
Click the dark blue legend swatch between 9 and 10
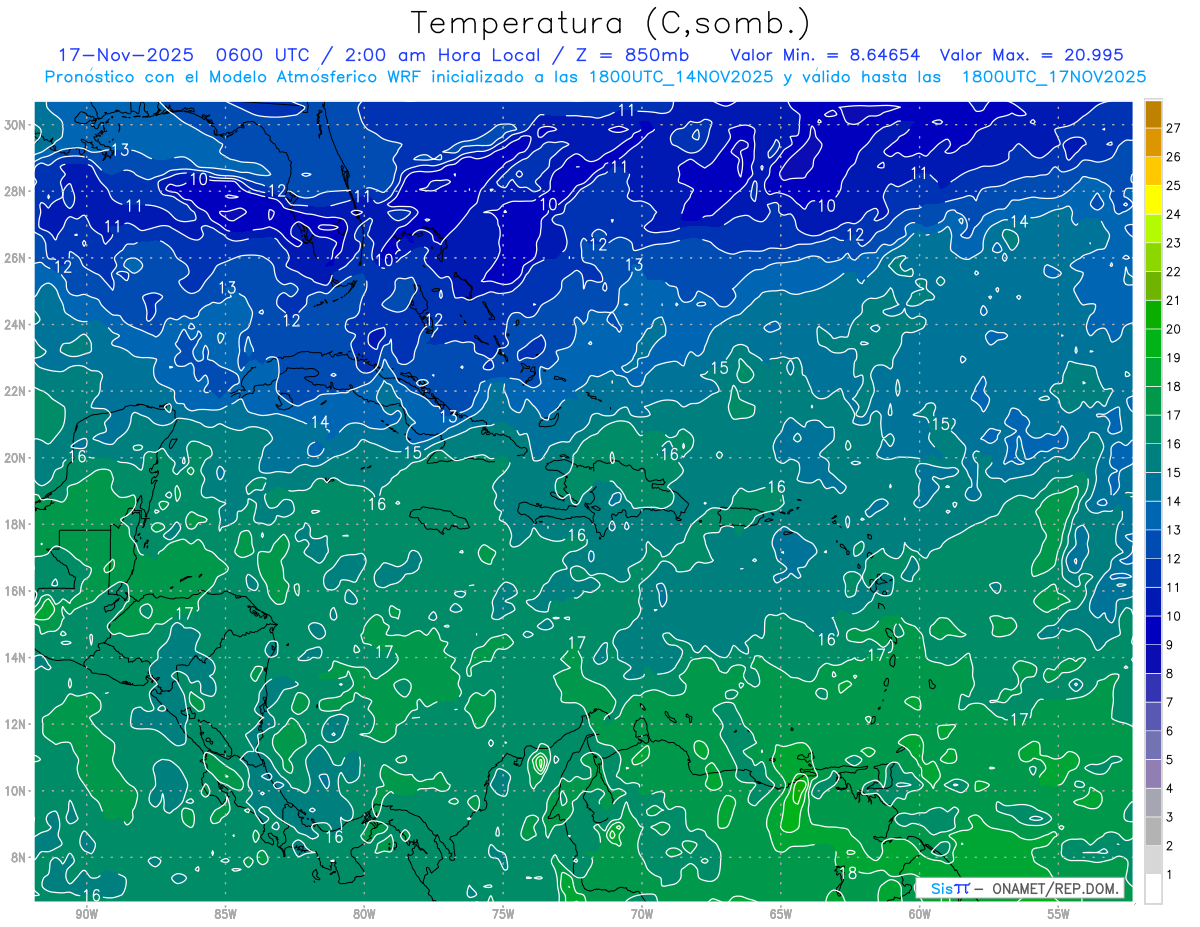click(x=1153, y=630)
